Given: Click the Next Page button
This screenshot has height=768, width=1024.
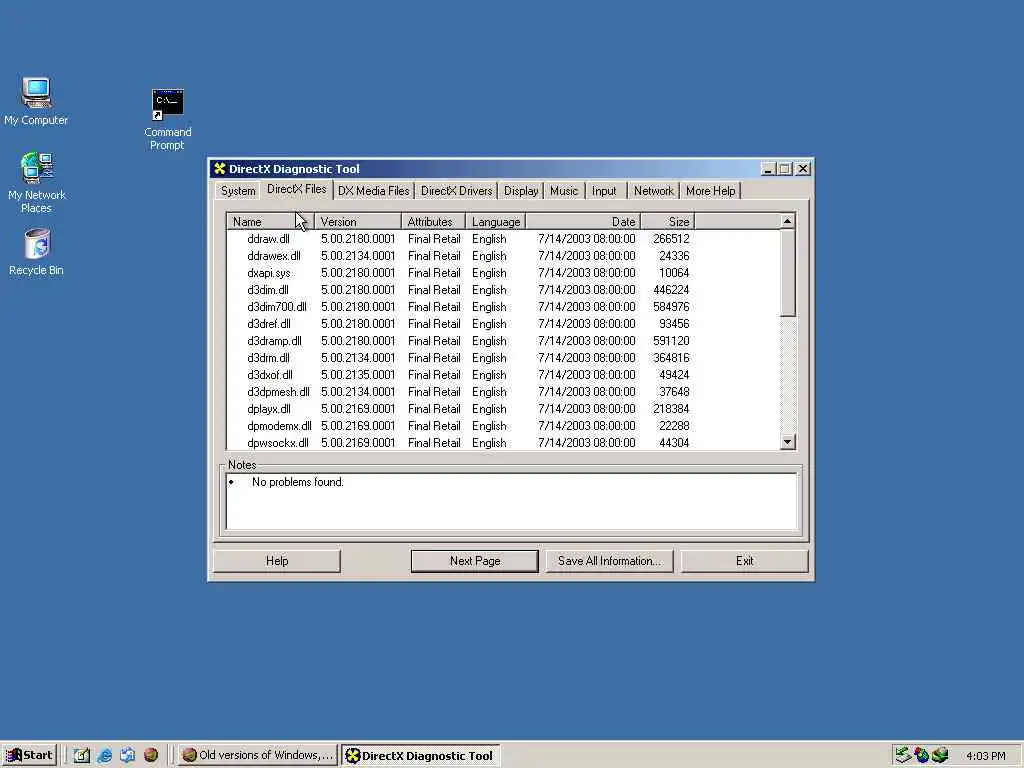Looking at the screenshot, I should click(x=475, y=561).
